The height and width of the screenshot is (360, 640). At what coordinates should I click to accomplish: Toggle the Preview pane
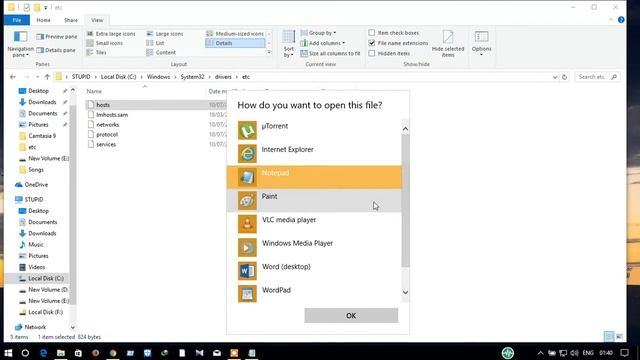(56, 37)
